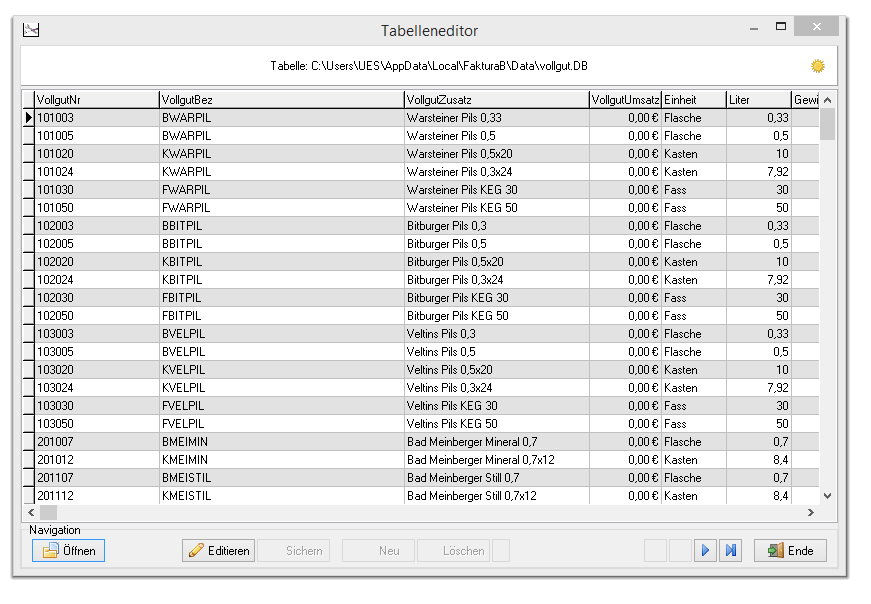Click VollgutNr cell 103003
The width and height of the screenshot is (871, 604).
point(97,334)
